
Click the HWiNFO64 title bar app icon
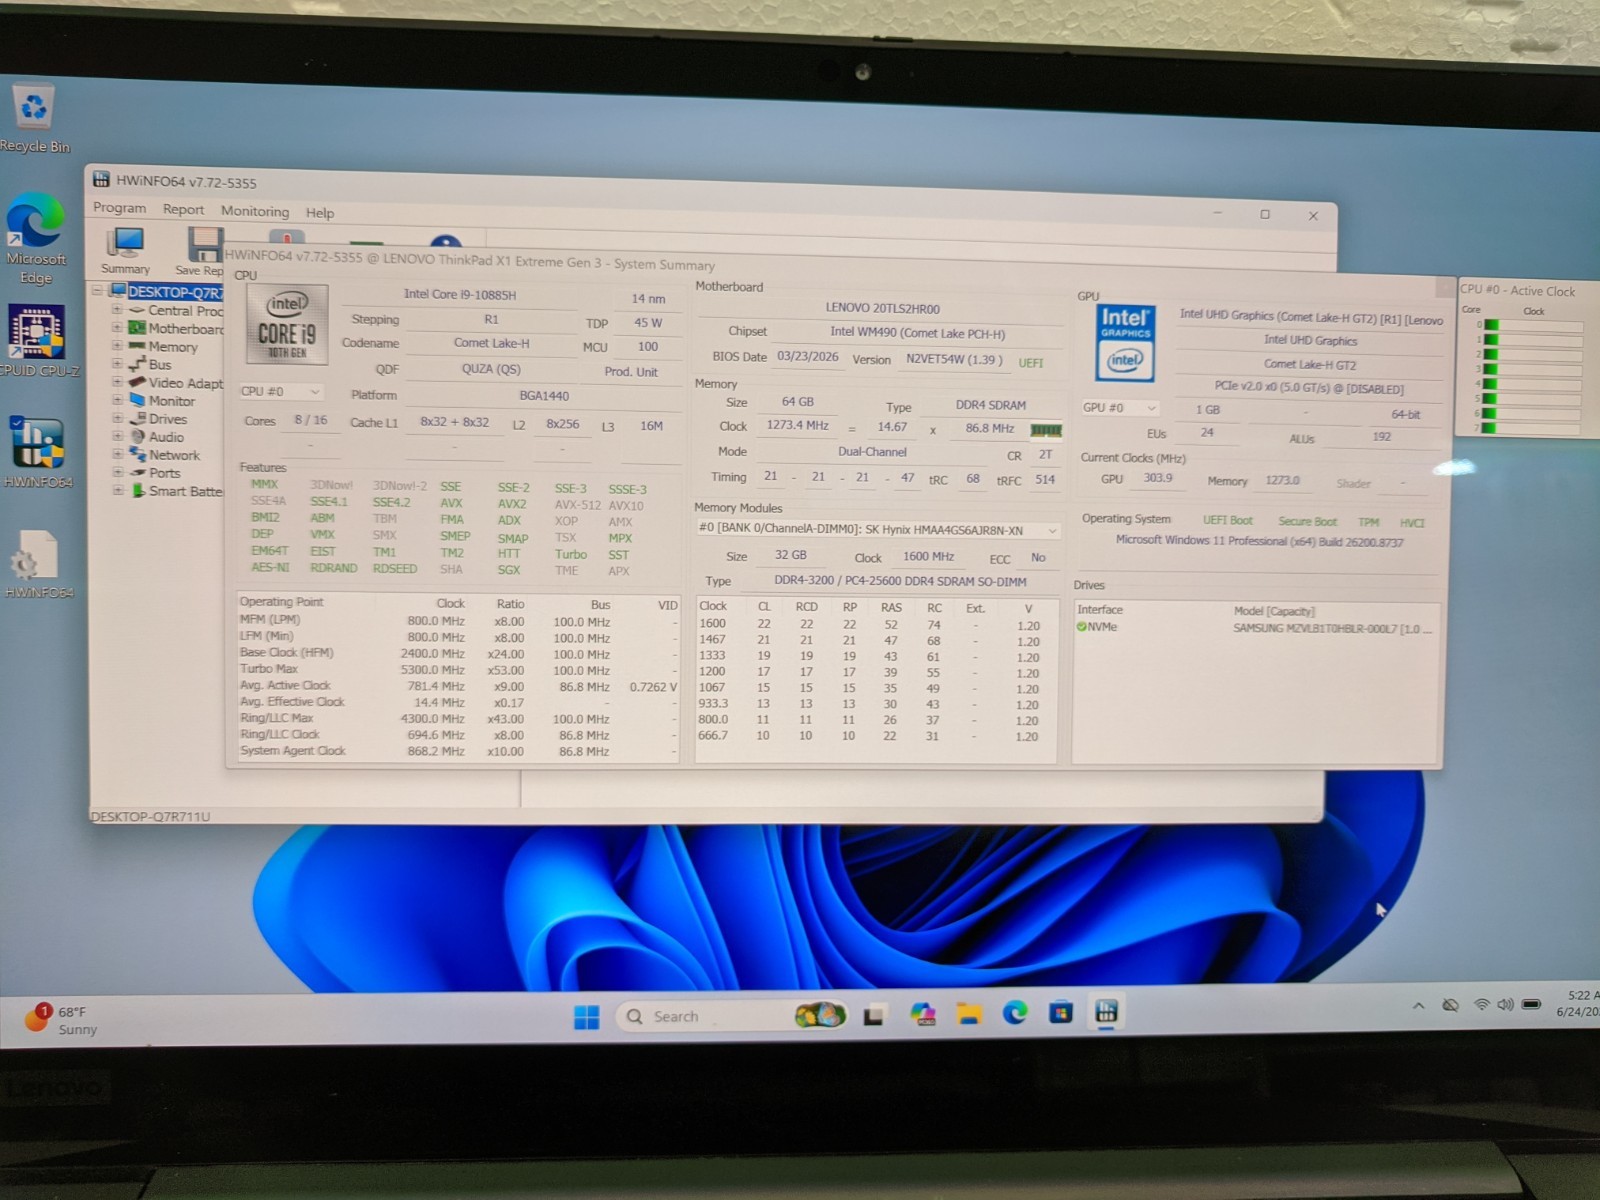(x=101, y=180)
